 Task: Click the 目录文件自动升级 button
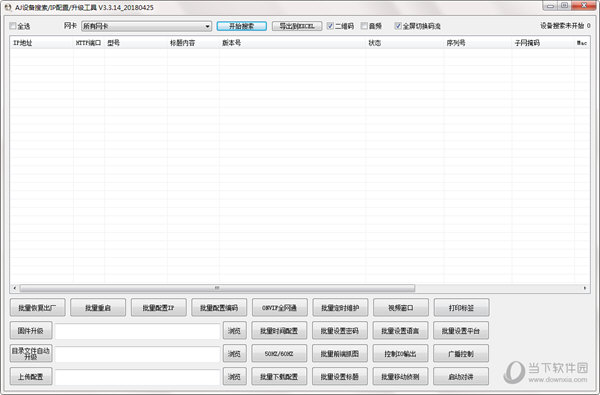31,353
